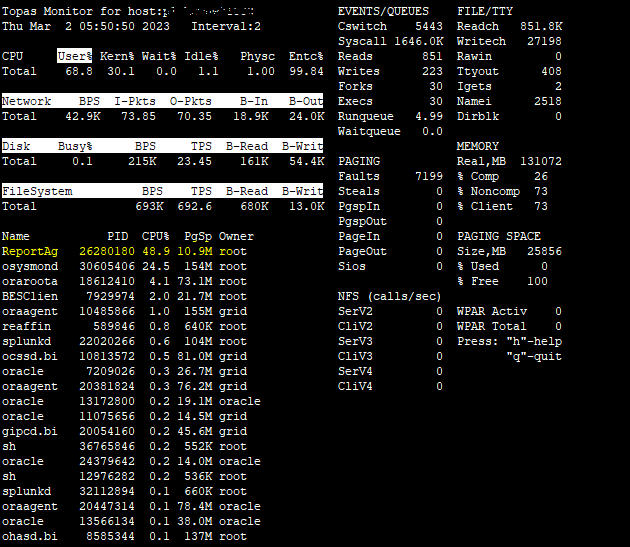Click the highlighted User% column header
This screenshot has width=630, height=547.
(75, 56)
